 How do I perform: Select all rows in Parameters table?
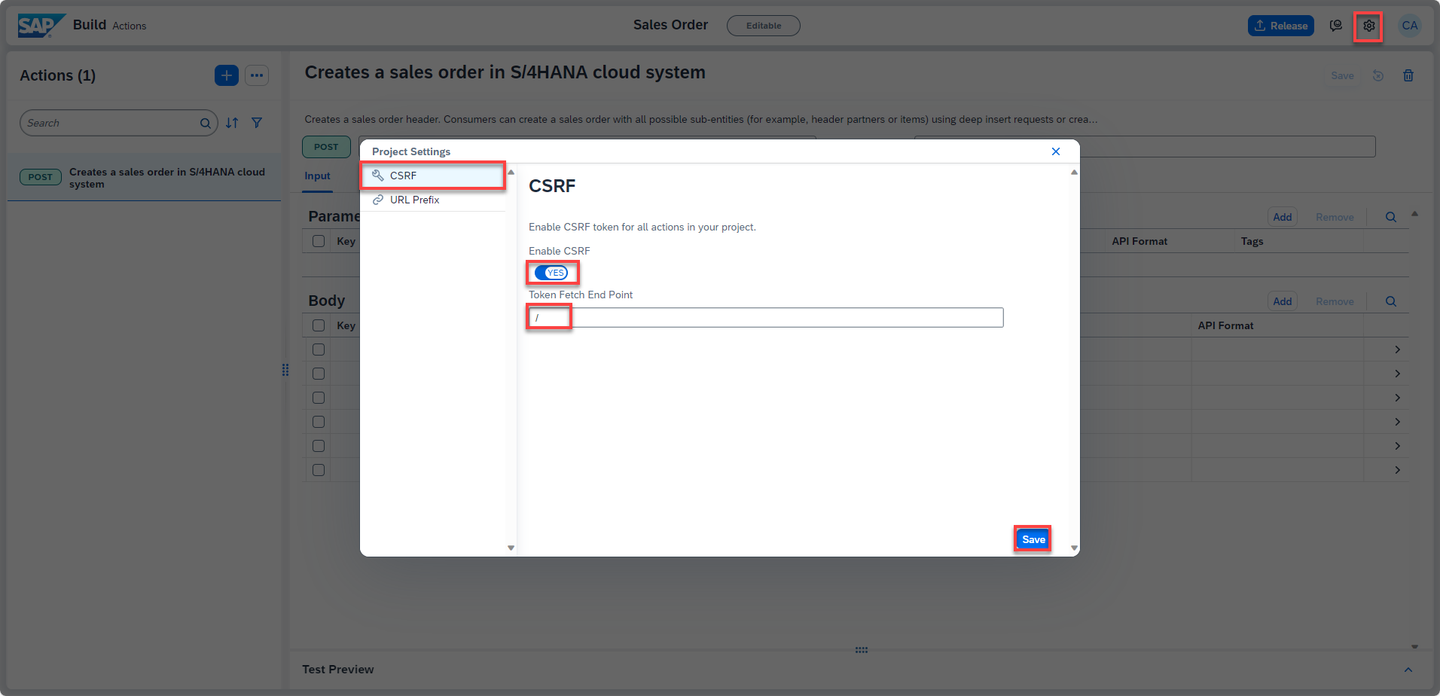pyautogui.click(x=318, y=241)
